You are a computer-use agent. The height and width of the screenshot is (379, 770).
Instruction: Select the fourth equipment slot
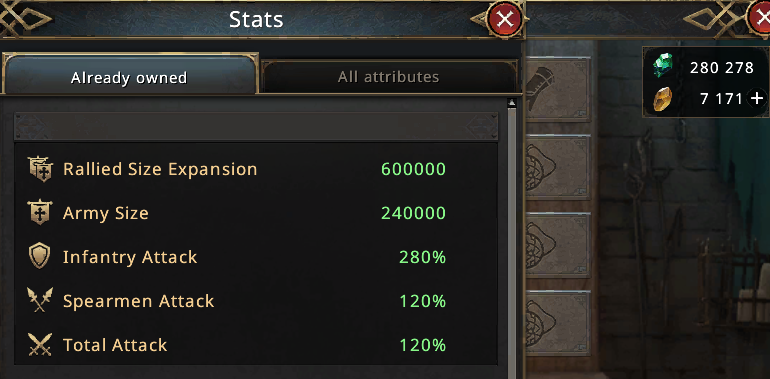557,323
